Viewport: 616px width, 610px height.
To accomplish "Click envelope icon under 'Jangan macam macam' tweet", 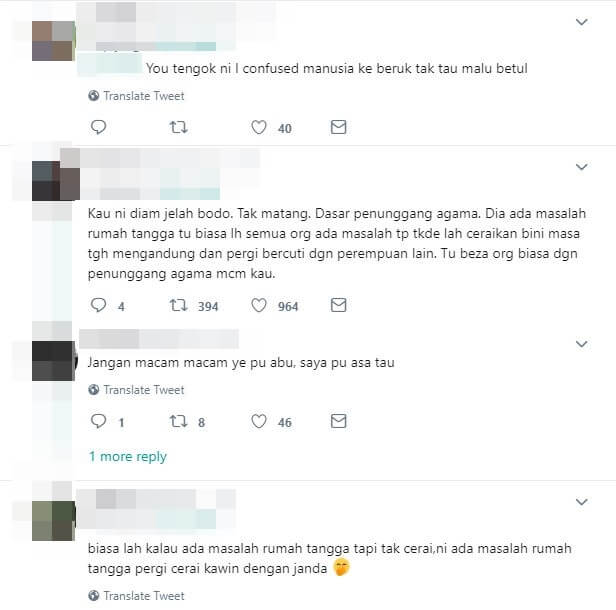I will 338,421.
